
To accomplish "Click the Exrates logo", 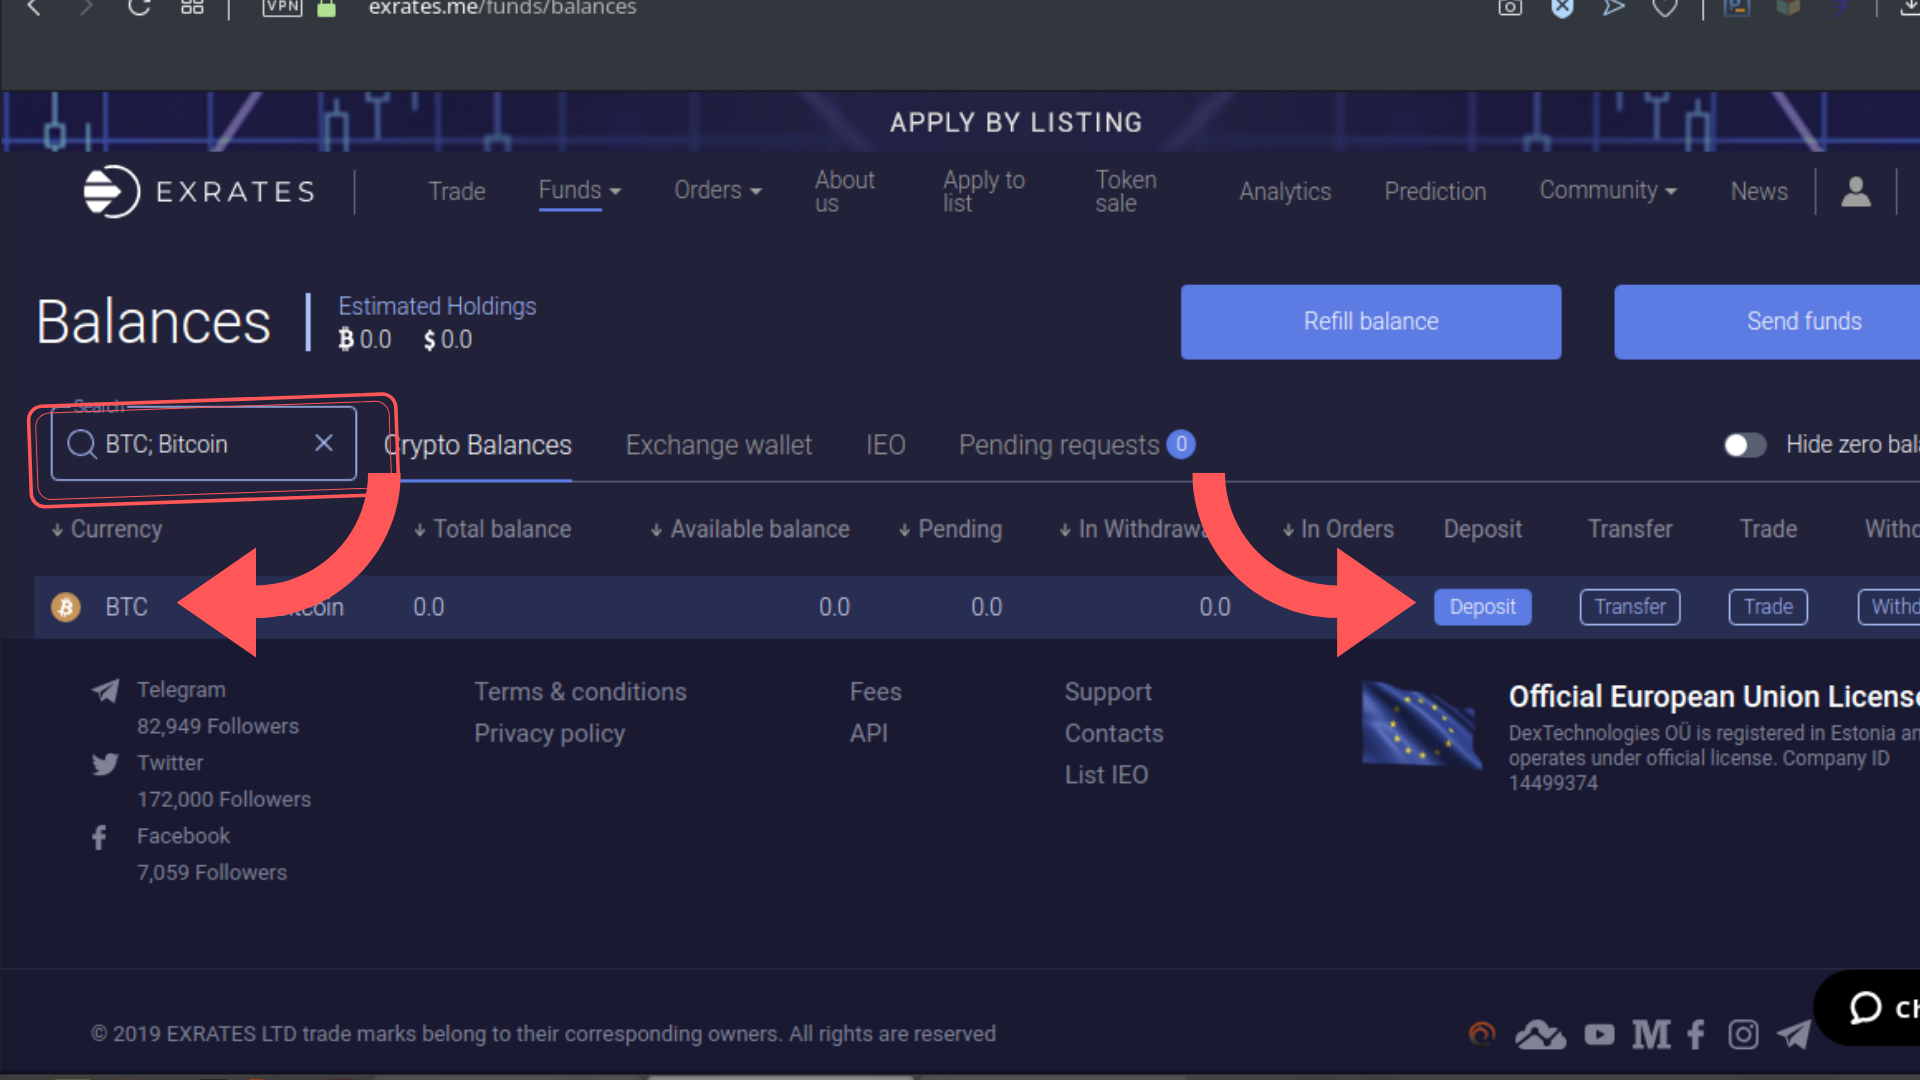I will point(200,191).
